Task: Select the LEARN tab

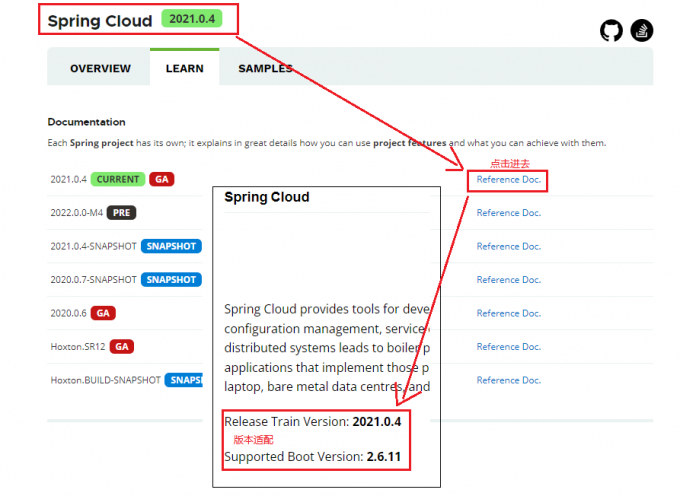Action: pyautogui.click(x=184, y=69)
